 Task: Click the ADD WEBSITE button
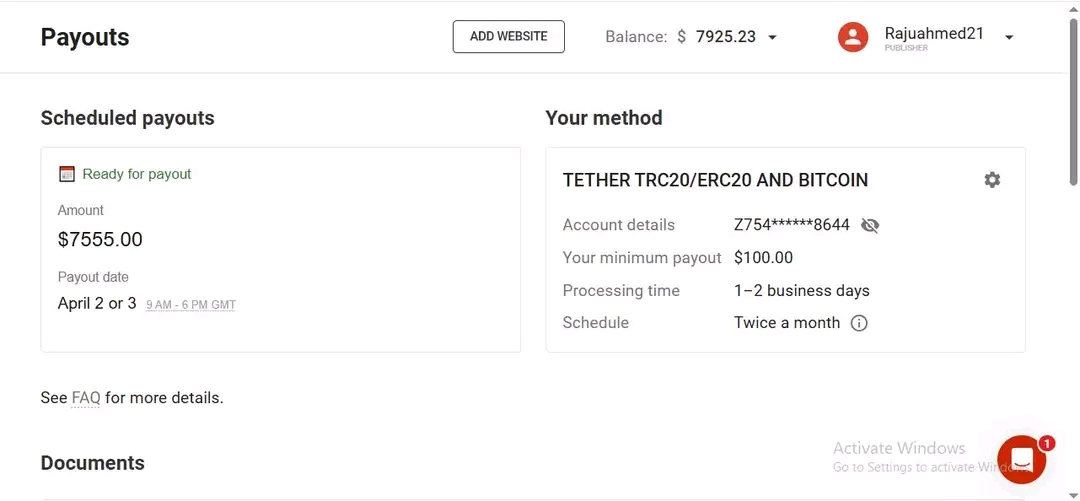(x=508, y=37)
